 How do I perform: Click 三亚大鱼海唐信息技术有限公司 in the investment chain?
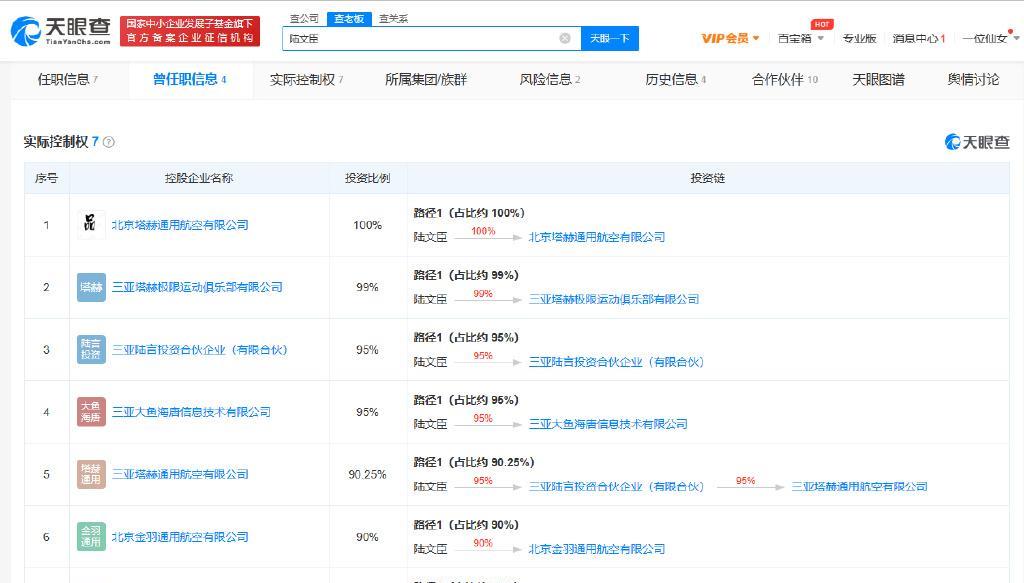click(608, 424)
